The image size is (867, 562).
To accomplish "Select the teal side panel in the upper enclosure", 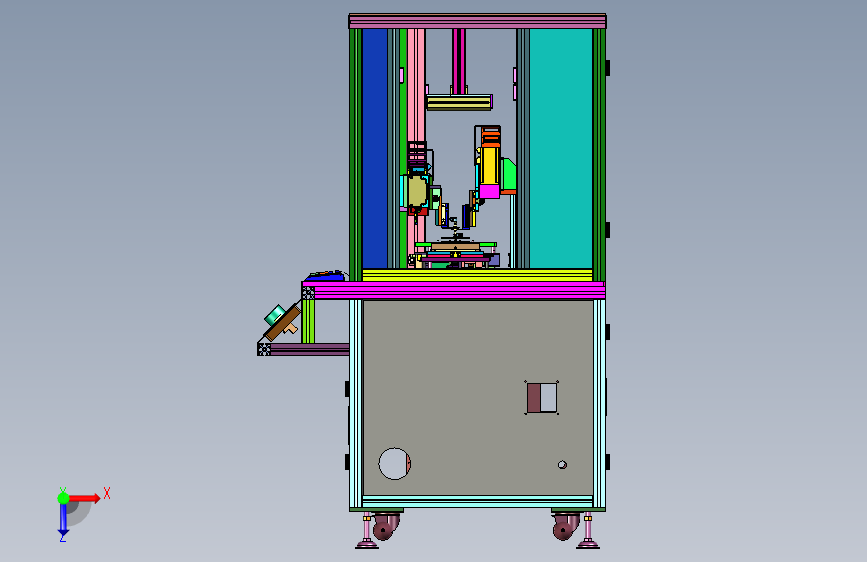I will click(561, 148).
